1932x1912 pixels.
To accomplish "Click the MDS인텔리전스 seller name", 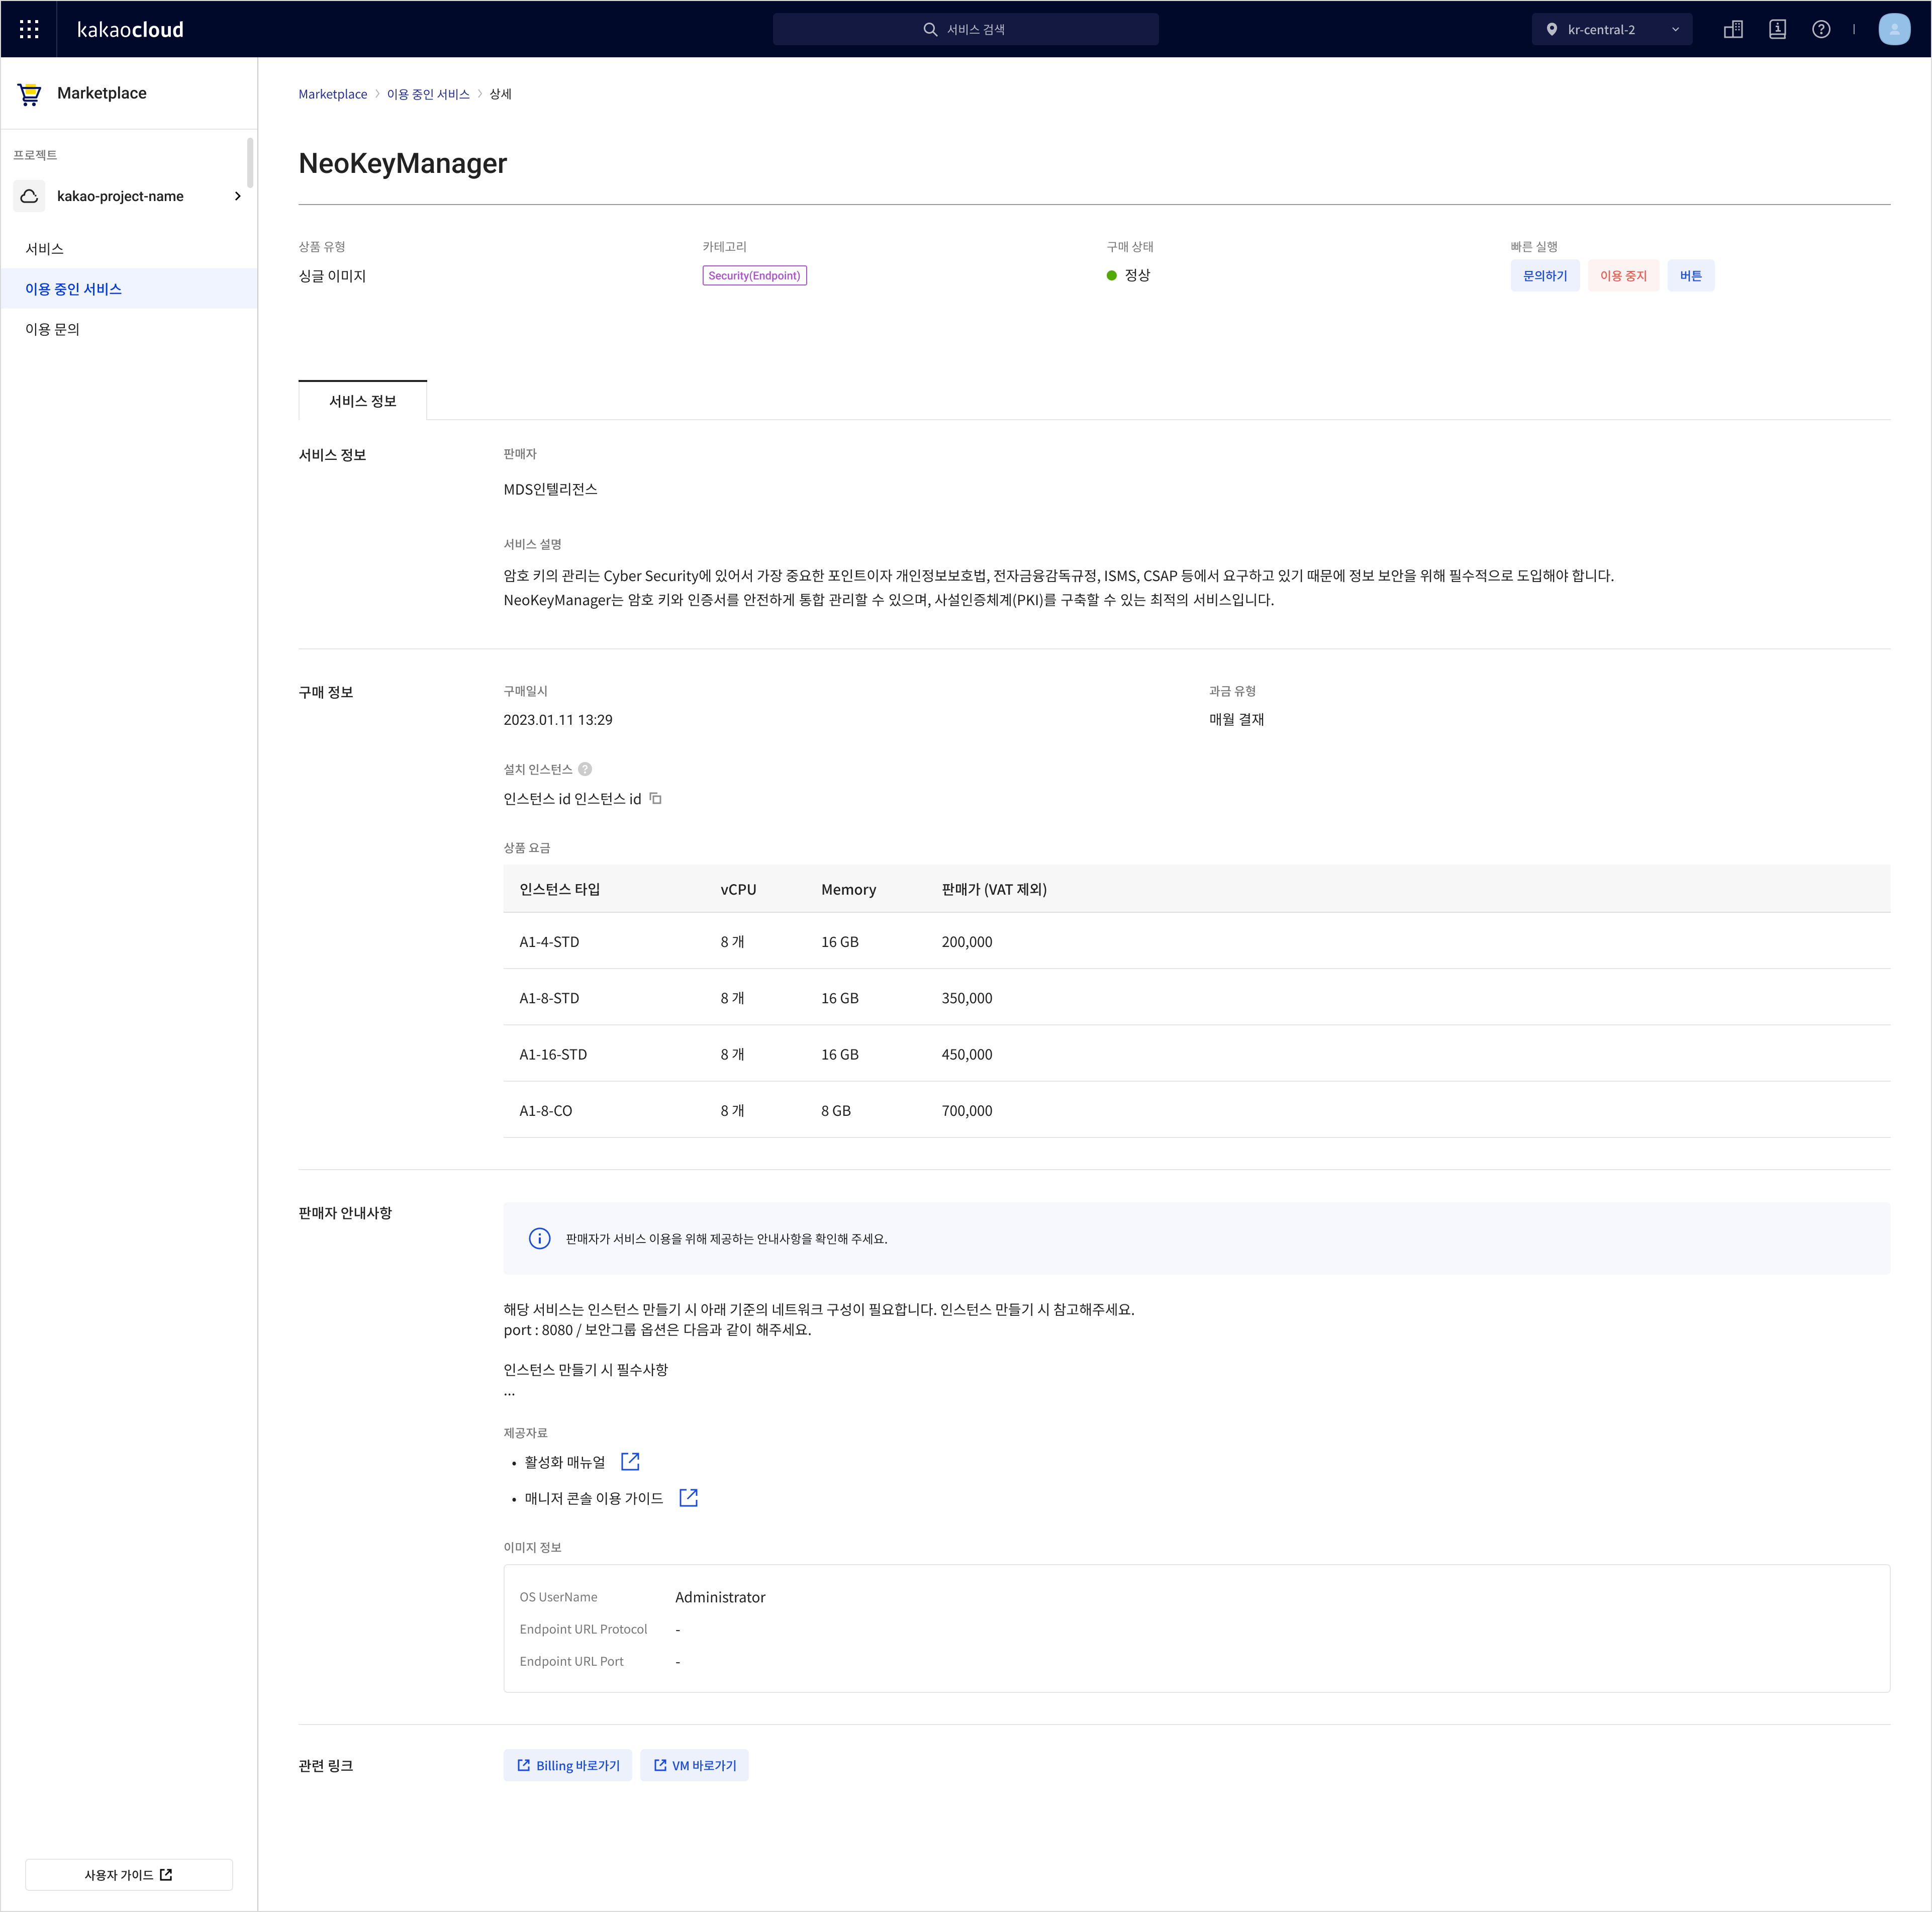I will pyautogui.click(x=550, y=489).
